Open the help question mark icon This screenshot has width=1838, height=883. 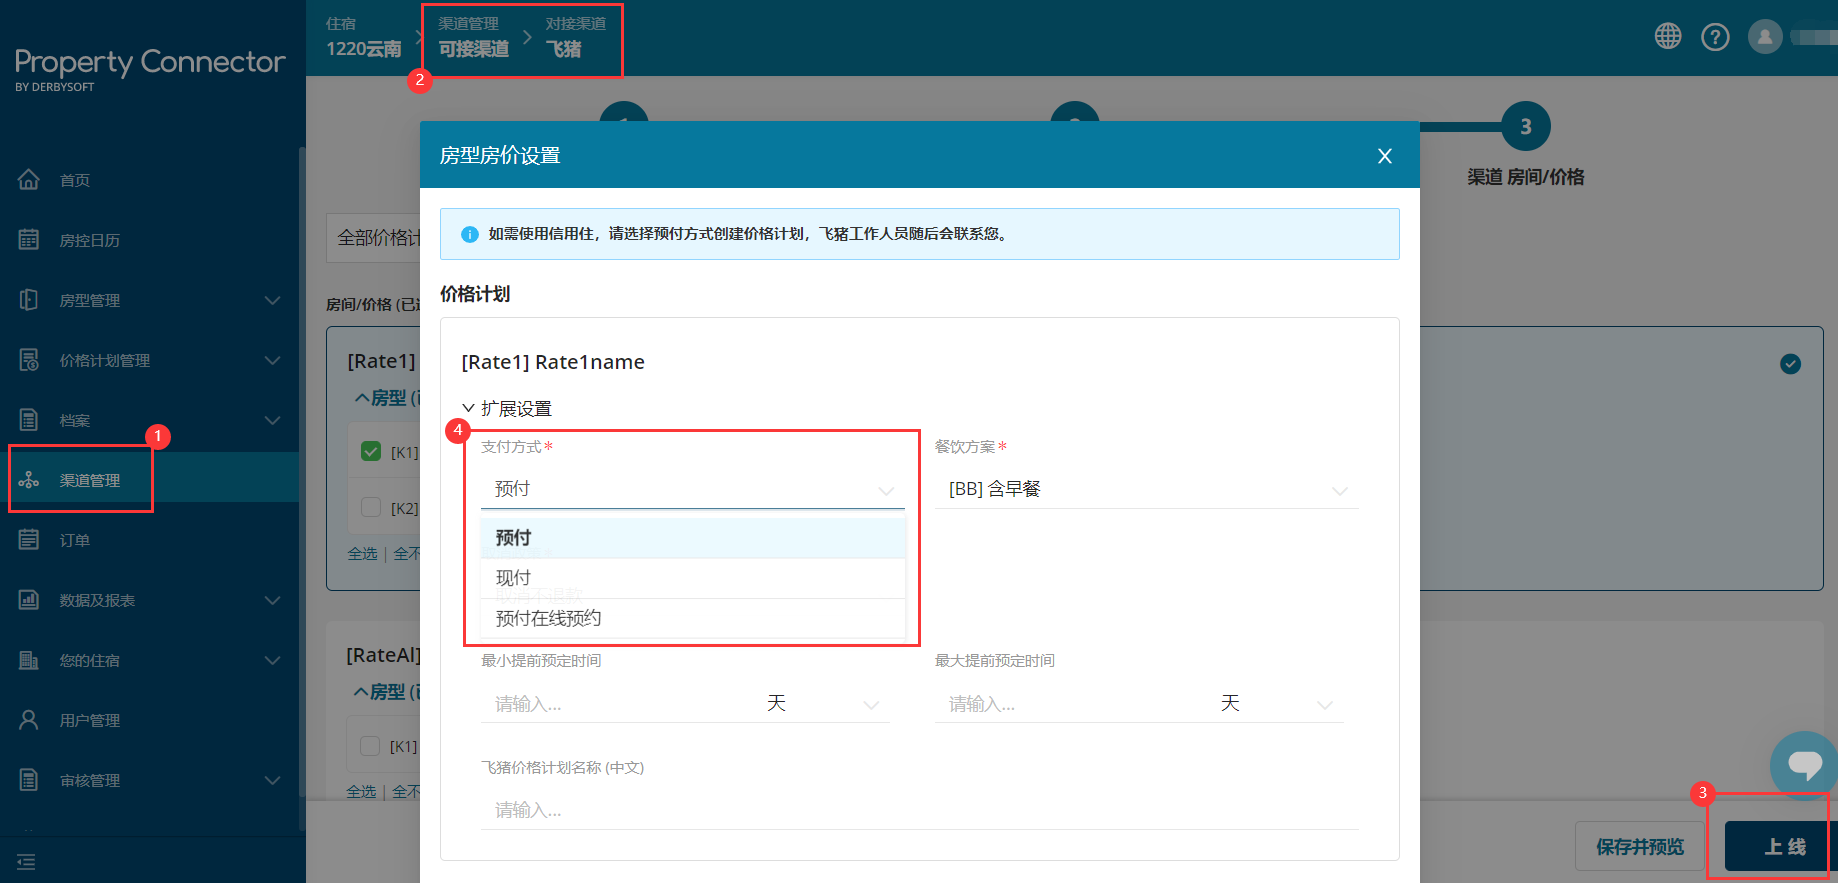(x=1715, y=37)
